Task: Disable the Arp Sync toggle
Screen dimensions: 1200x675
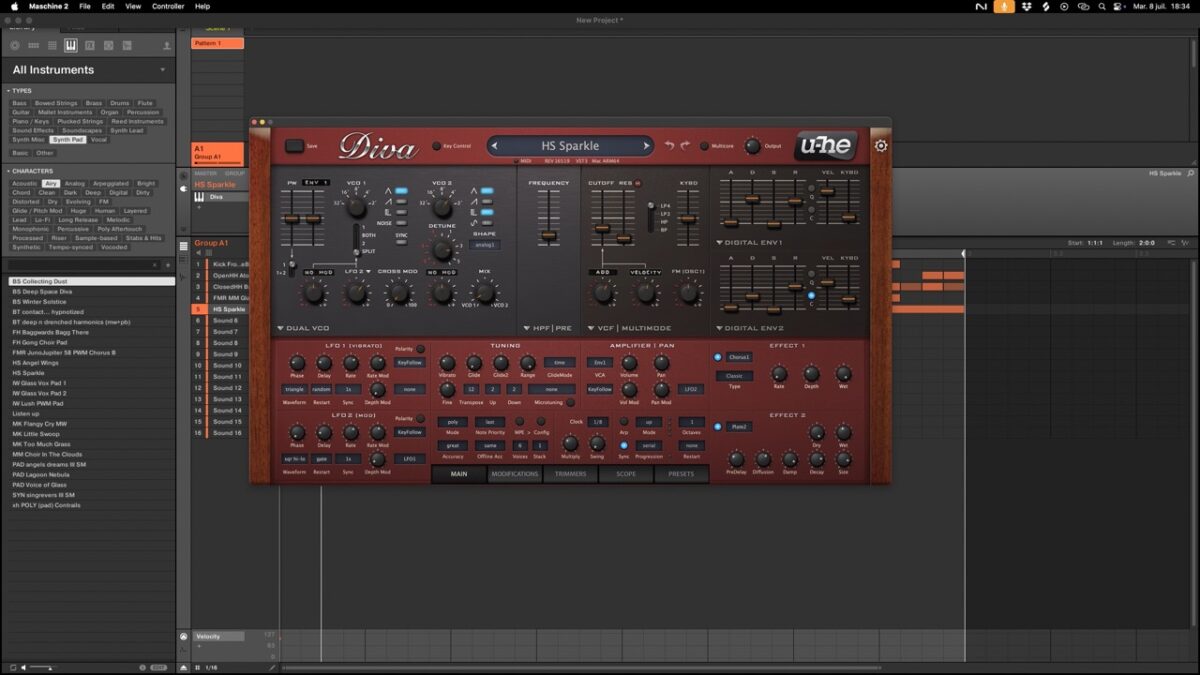Action: tap(624, 445)
